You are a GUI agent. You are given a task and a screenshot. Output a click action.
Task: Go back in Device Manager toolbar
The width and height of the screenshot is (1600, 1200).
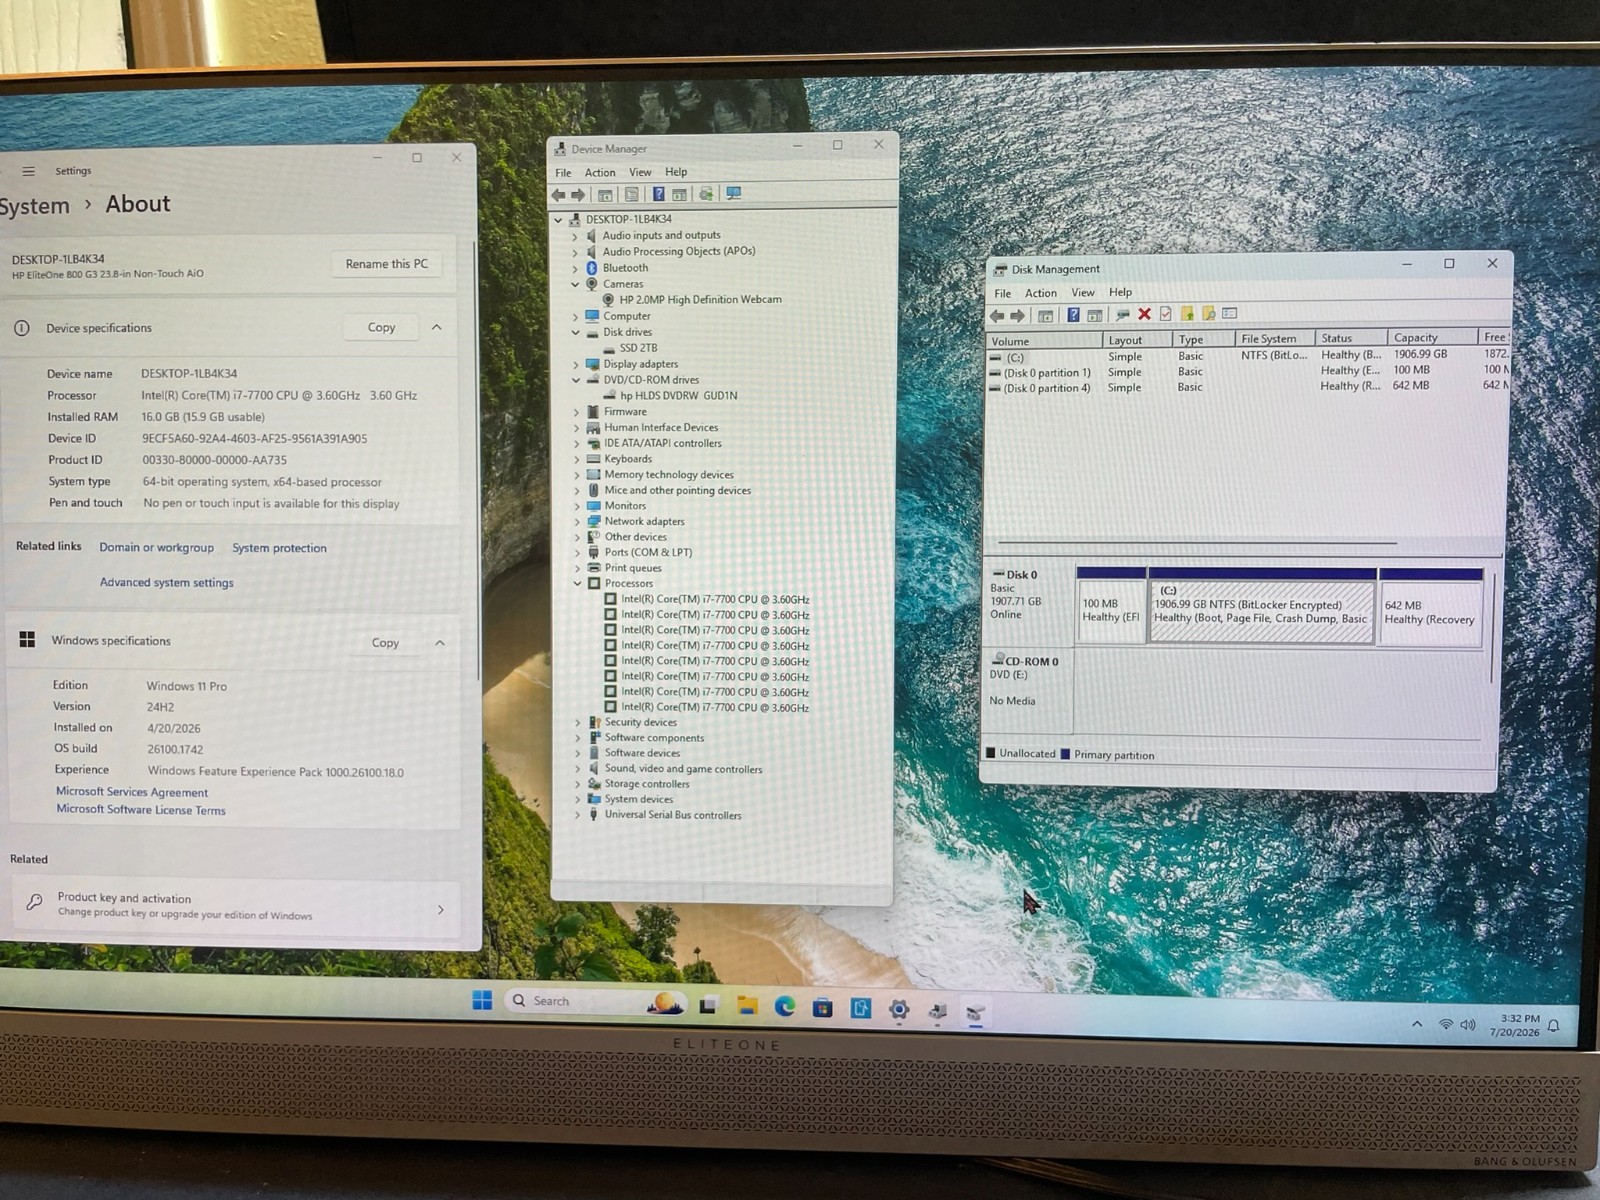click(559, 195)
